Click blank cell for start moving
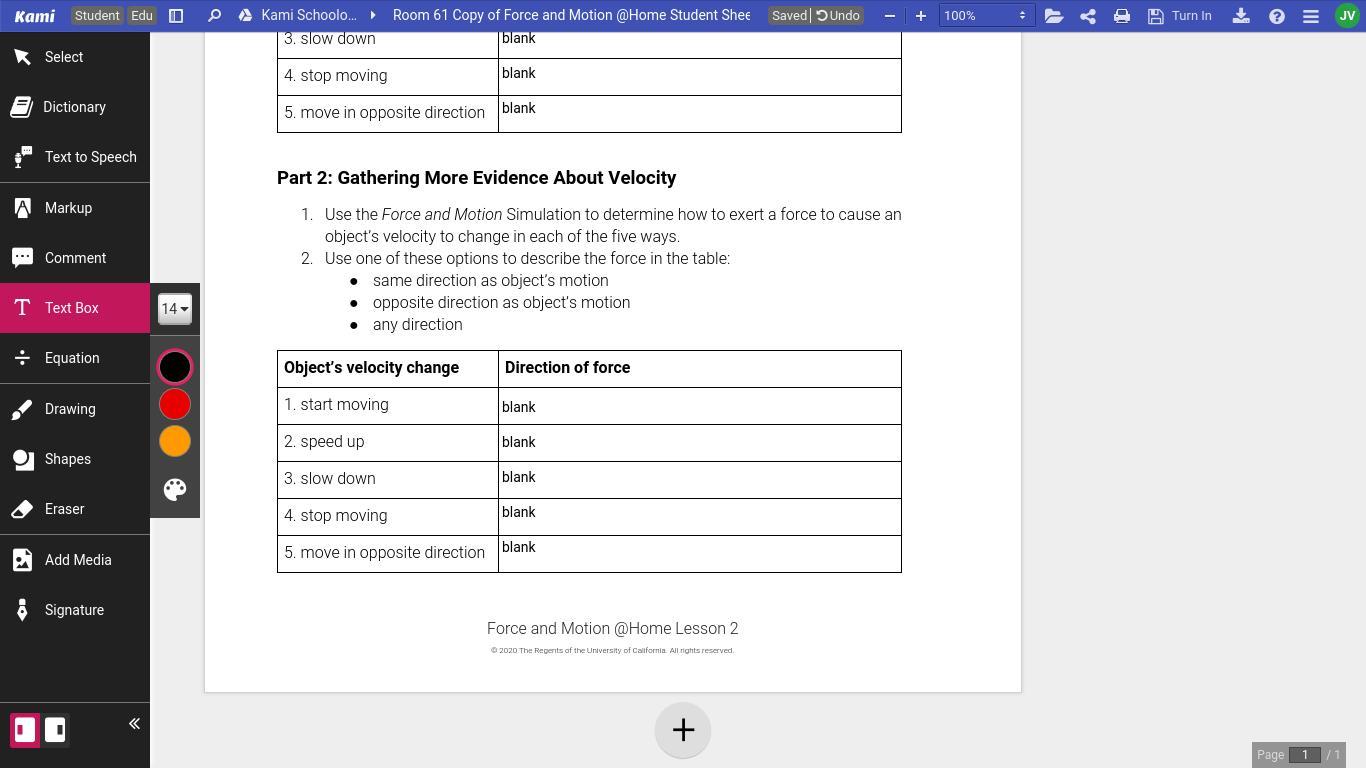The width and height of the screenshot is (1366, 768). [700, 406]
